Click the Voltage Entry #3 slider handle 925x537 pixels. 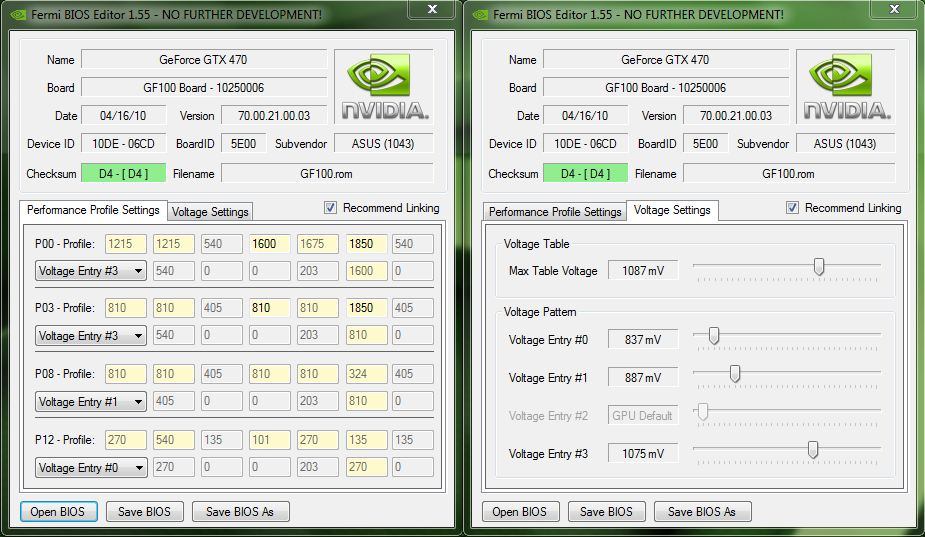[813, 450]
